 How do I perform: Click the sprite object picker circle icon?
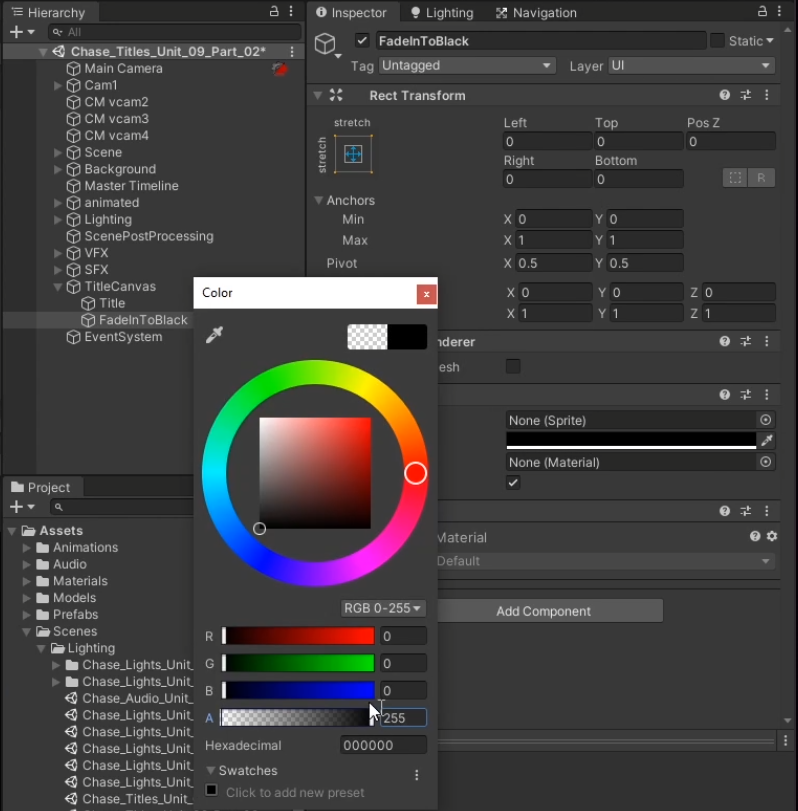766,421
